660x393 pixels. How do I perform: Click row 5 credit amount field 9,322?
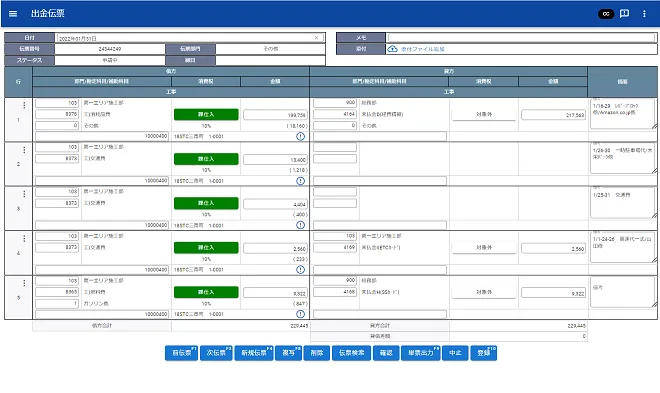click(x=553, y=293)
